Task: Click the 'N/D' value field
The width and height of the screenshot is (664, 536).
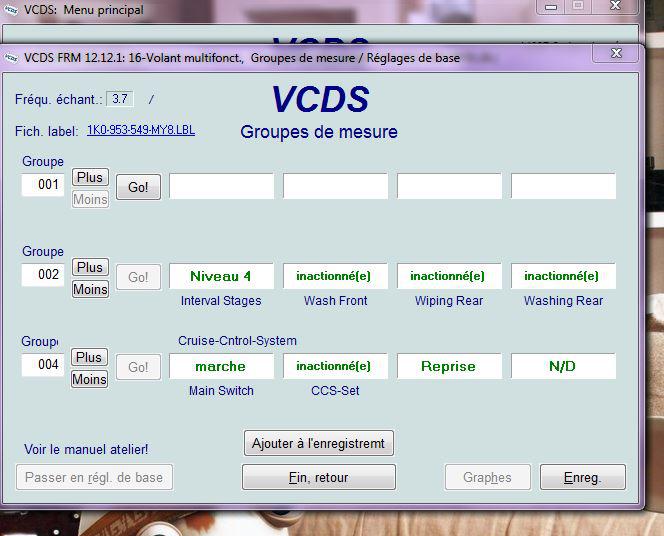Action: [x=563, y=366]
